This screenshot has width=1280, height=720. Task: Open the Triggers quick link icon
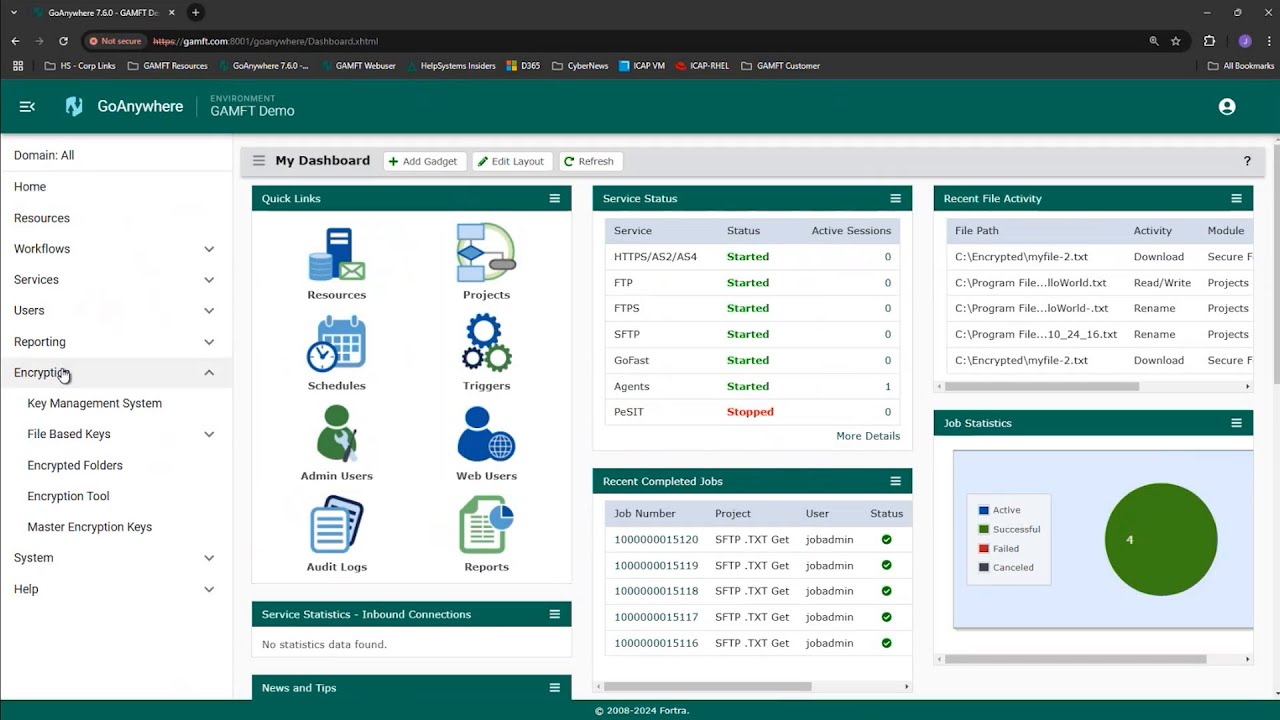(x=486, y=343)
